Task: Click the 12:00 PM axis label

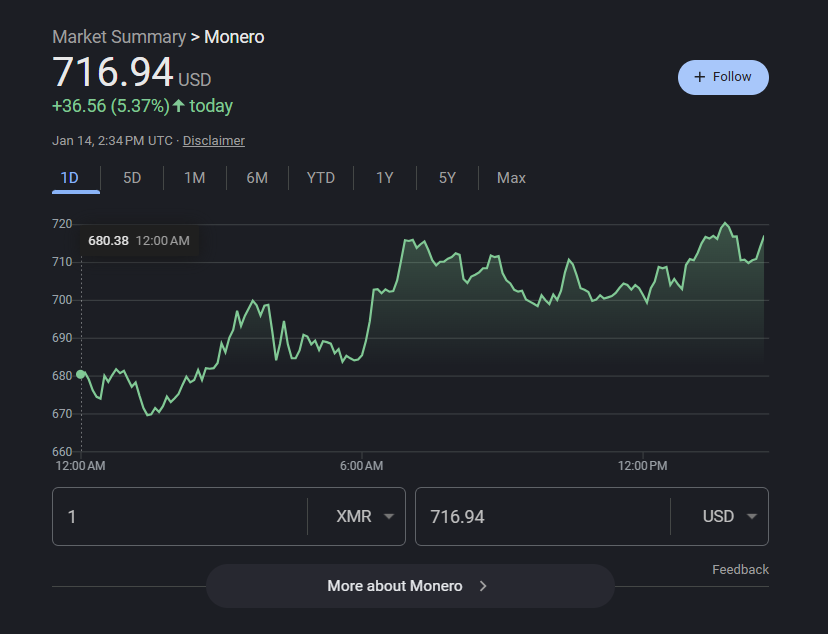Action: pyautogui.click(x=643, y=466)
